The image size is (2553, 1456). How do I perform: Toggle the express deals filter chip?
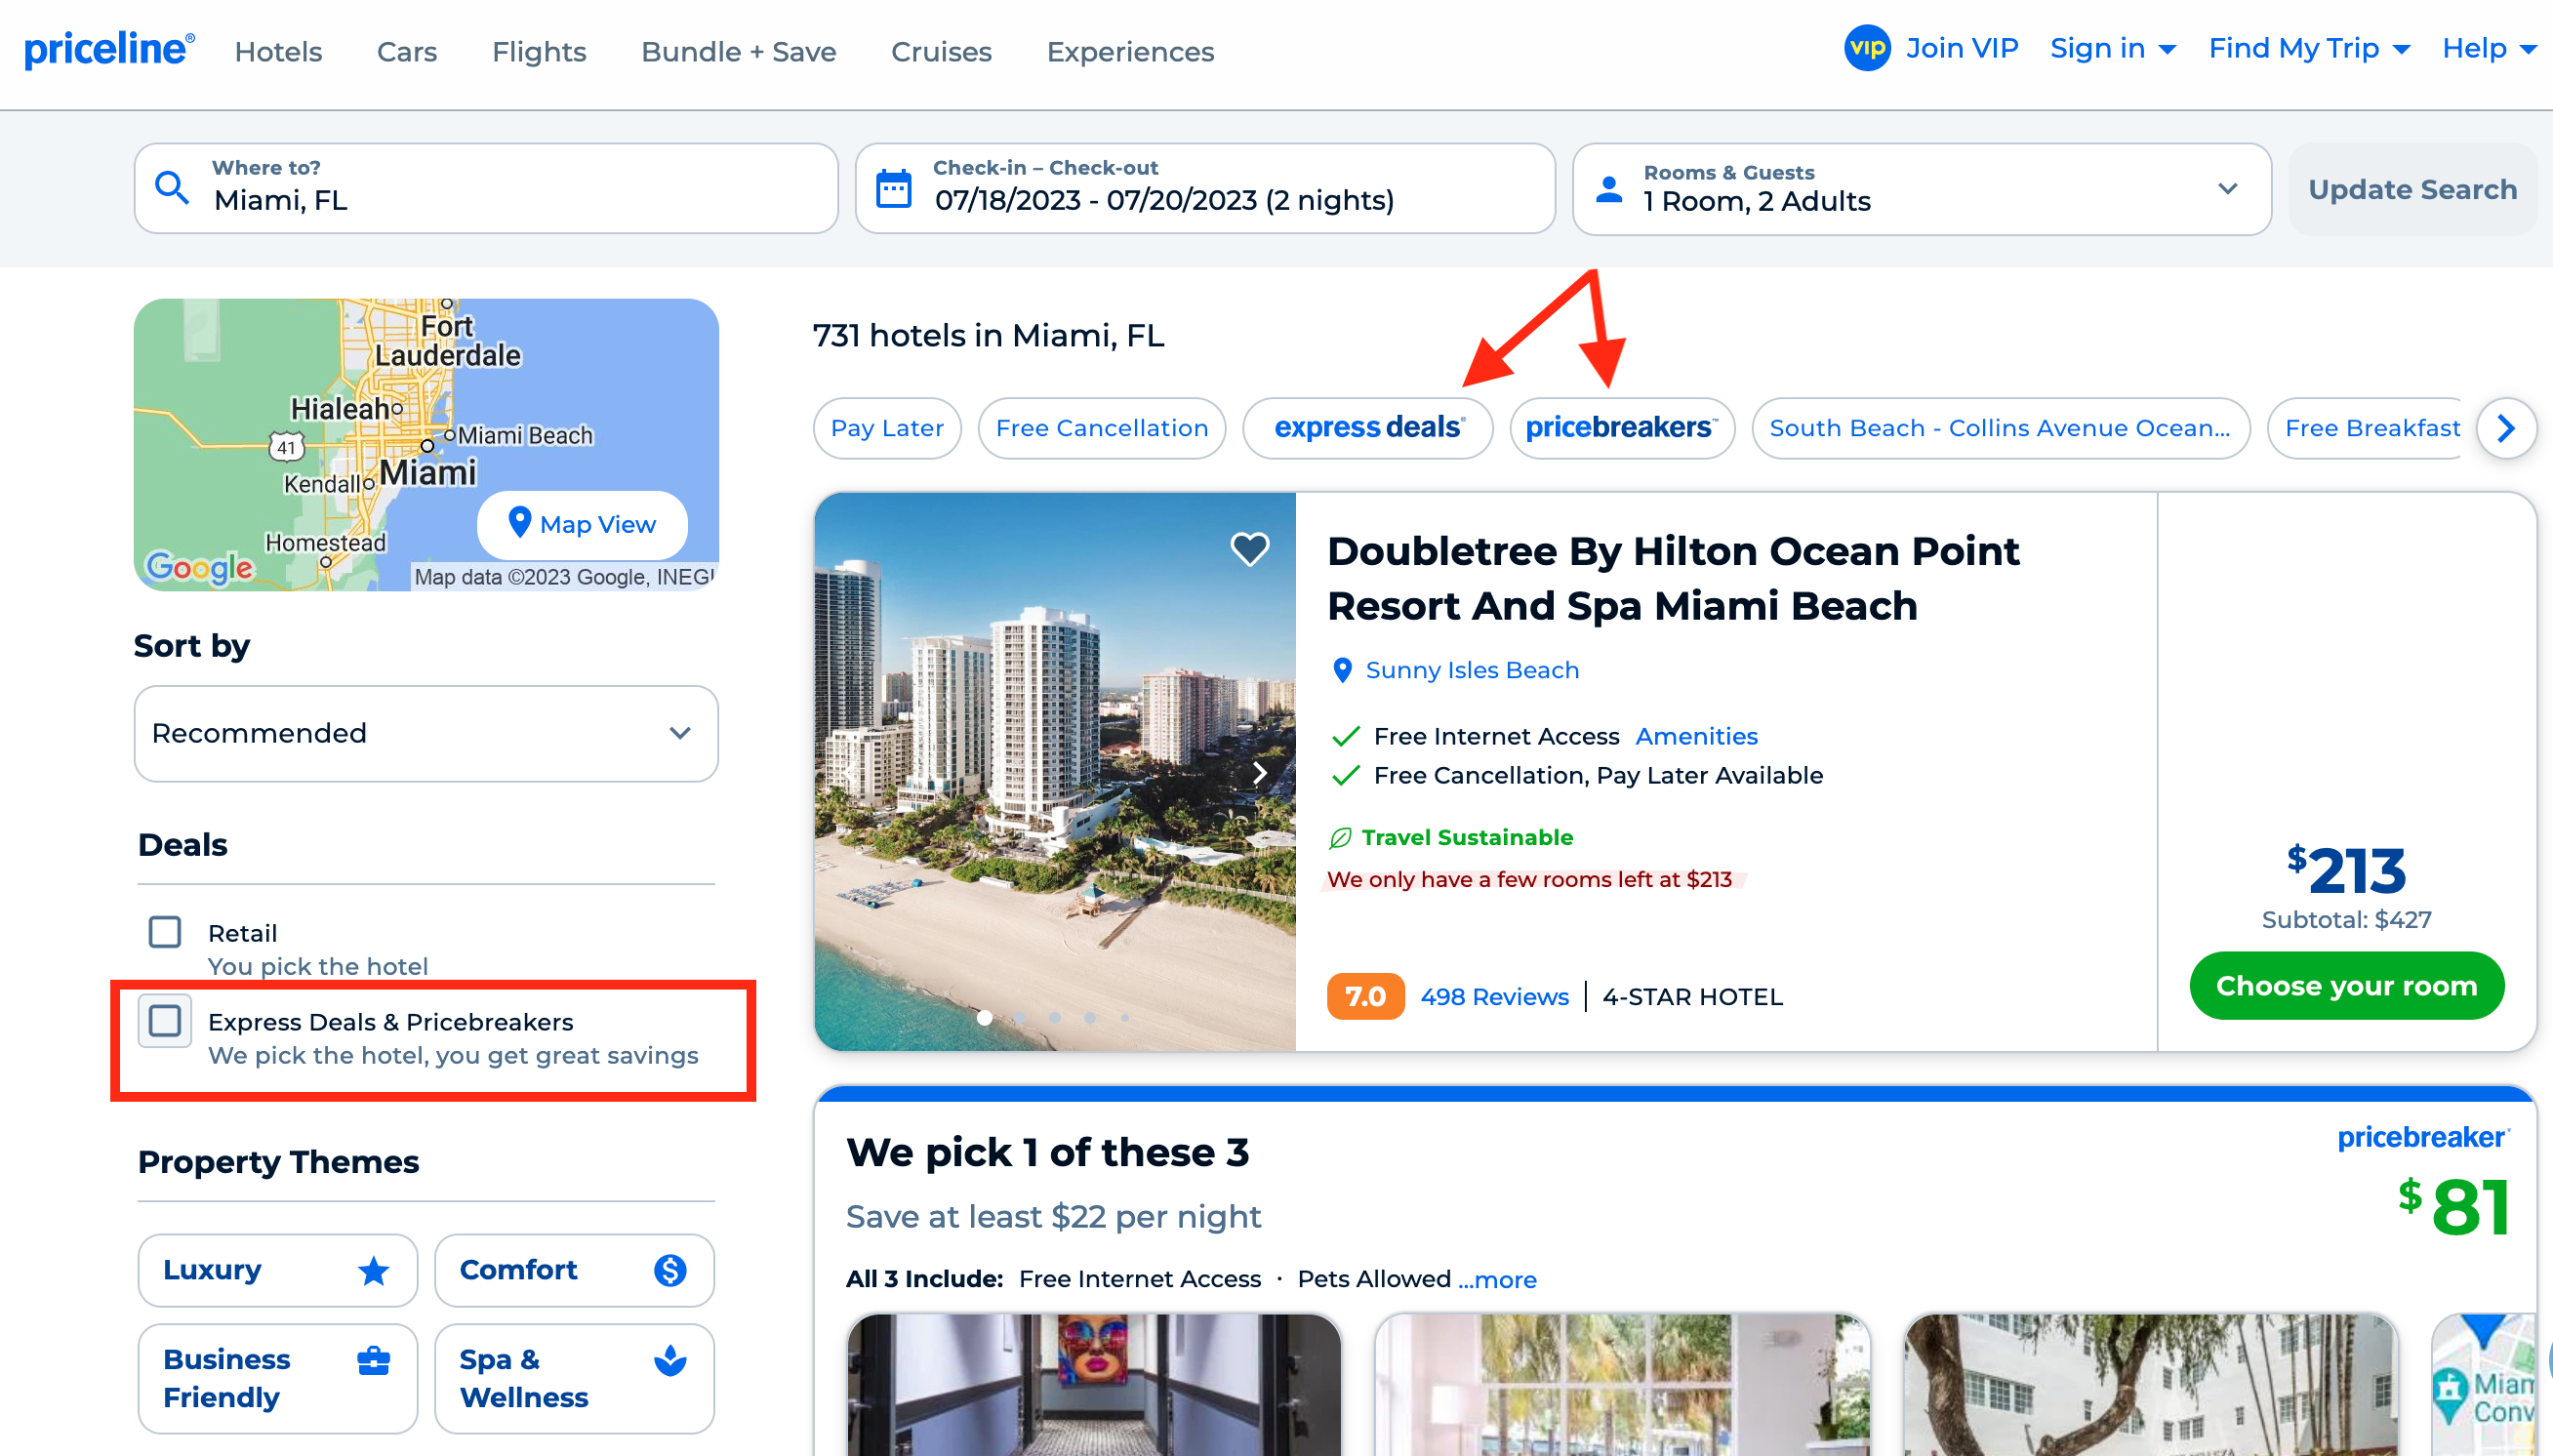tap(1368, 428)
